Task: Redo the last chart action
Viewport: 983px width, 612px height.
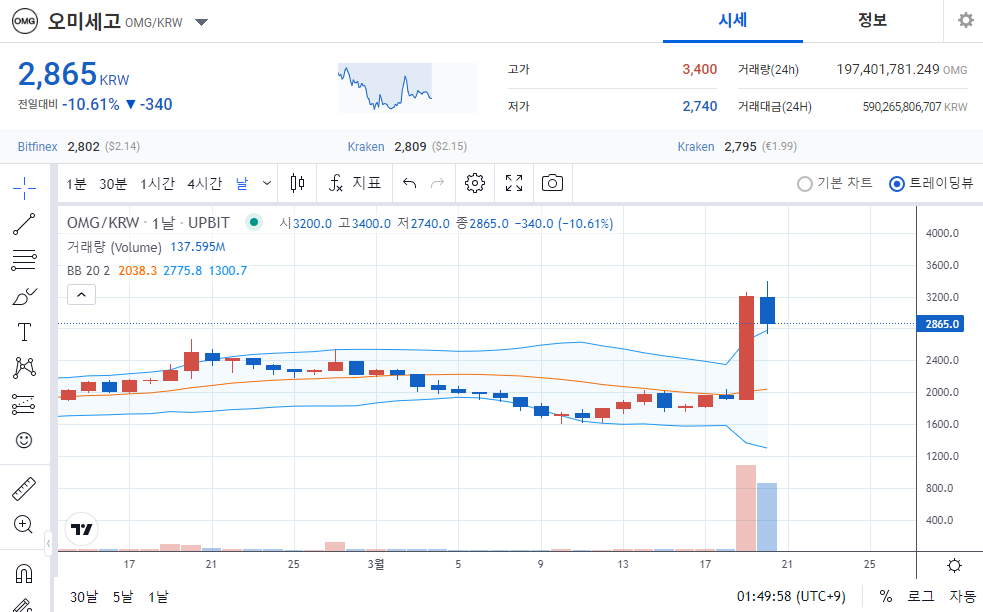Action: tap(438, 183)
